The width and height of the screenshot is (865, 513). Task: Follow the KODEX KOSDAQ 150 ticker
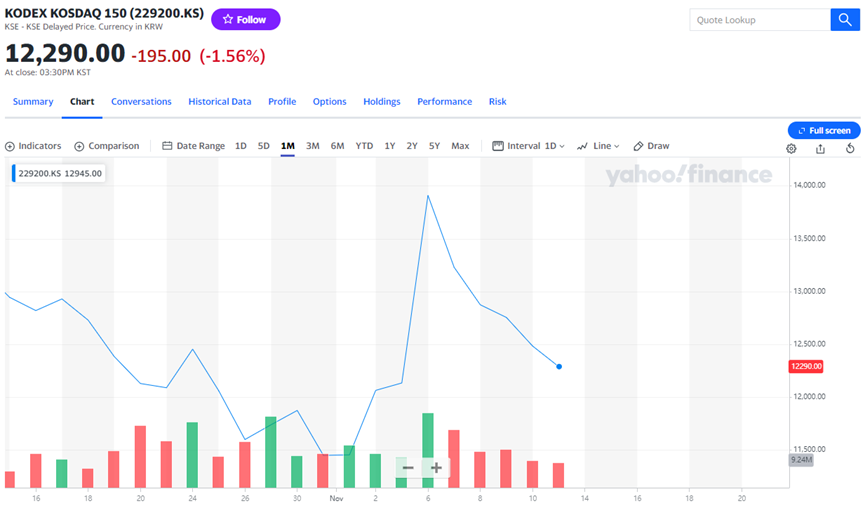point(246,19)
